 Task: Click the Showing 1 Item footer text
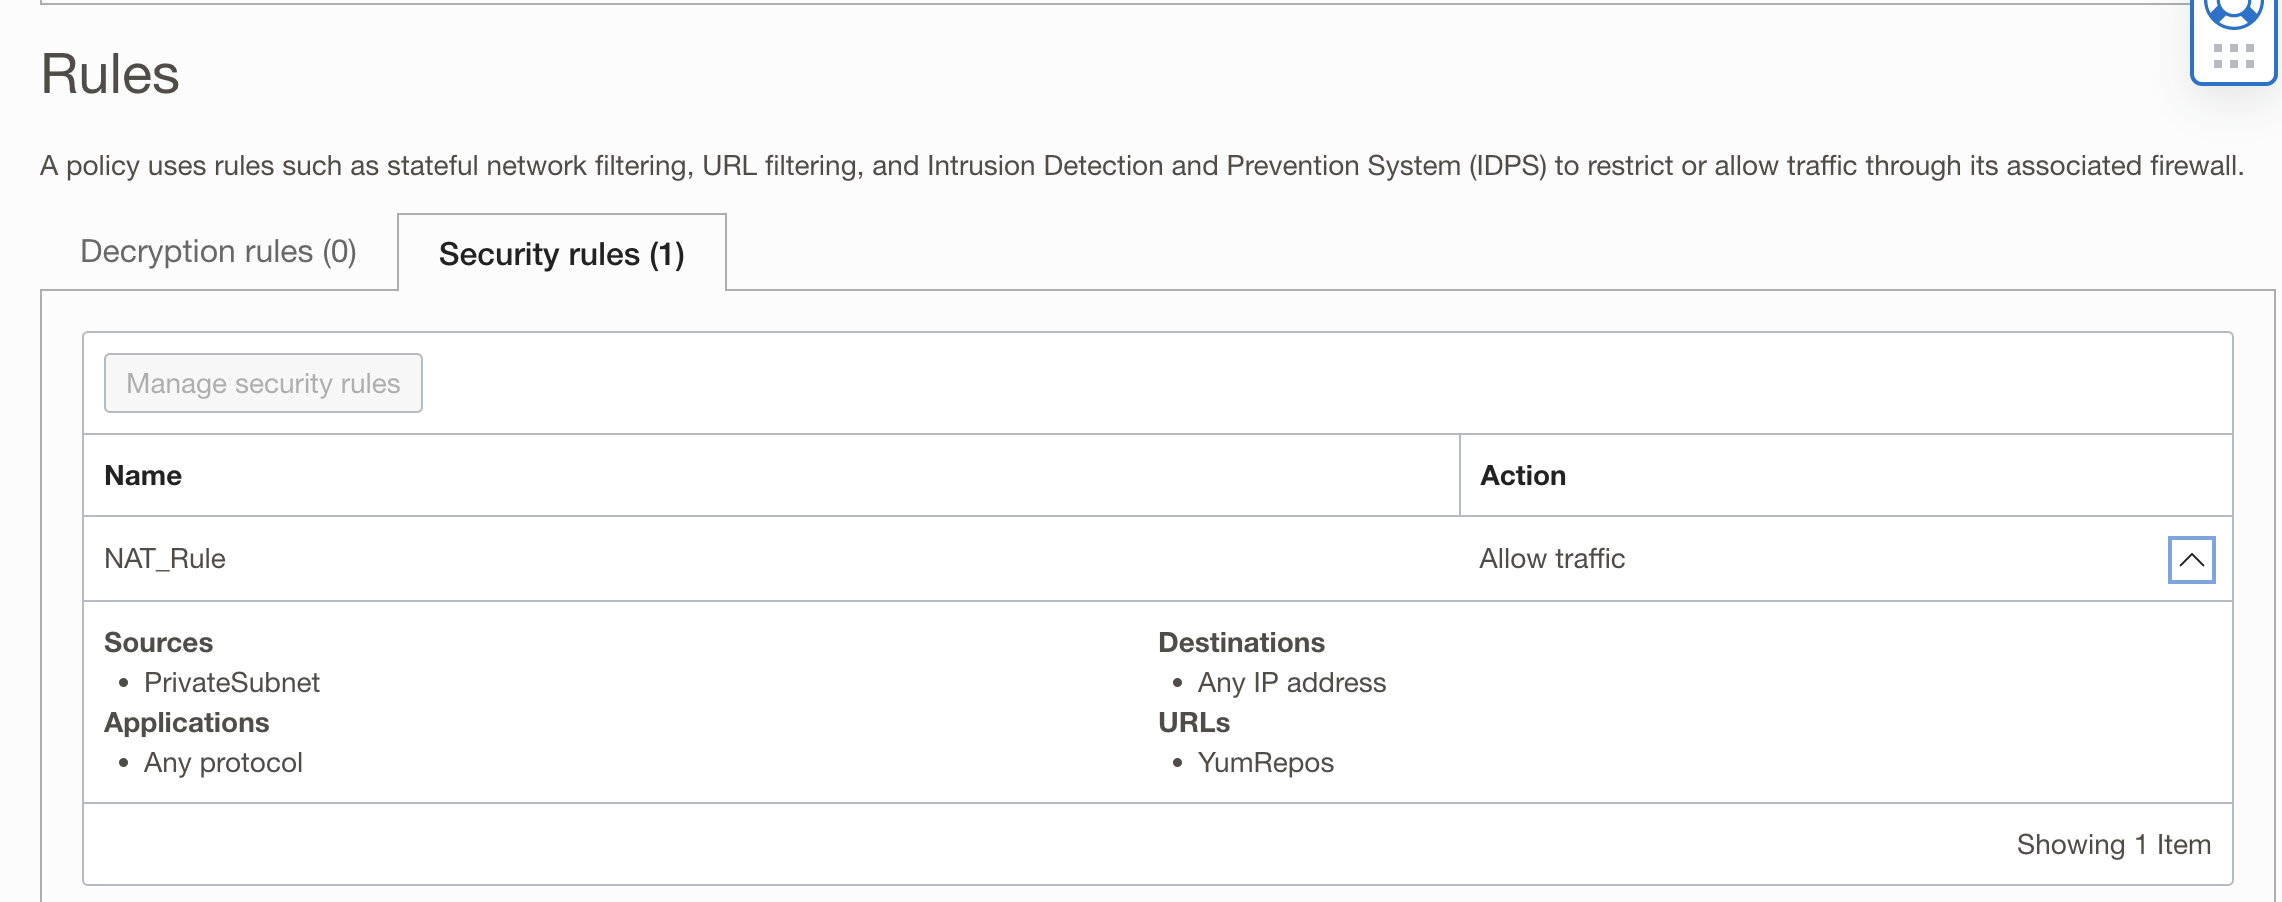click(2112, 845)
